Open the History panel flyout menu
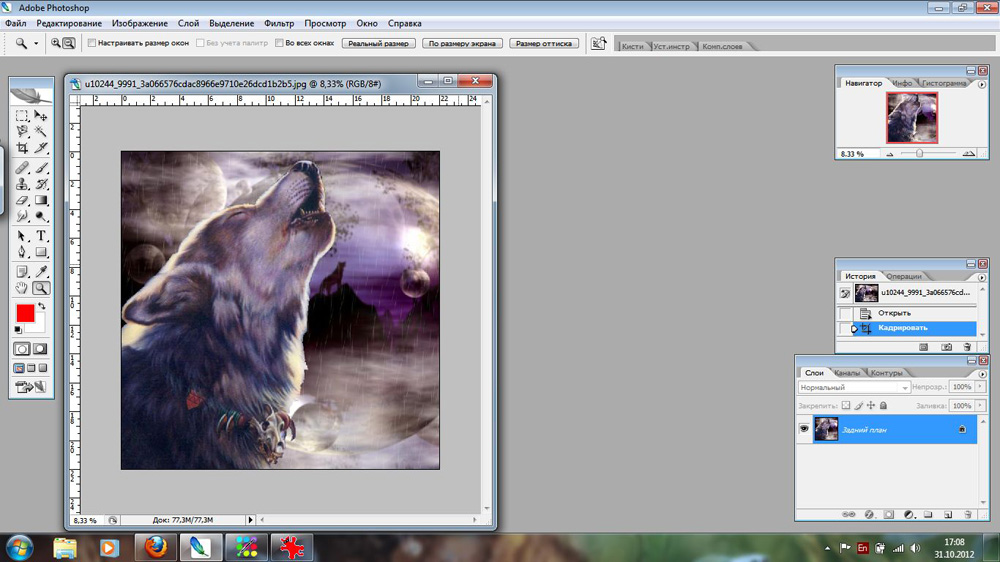This screenshot has height=562, width=1000. tap(982, 277)
